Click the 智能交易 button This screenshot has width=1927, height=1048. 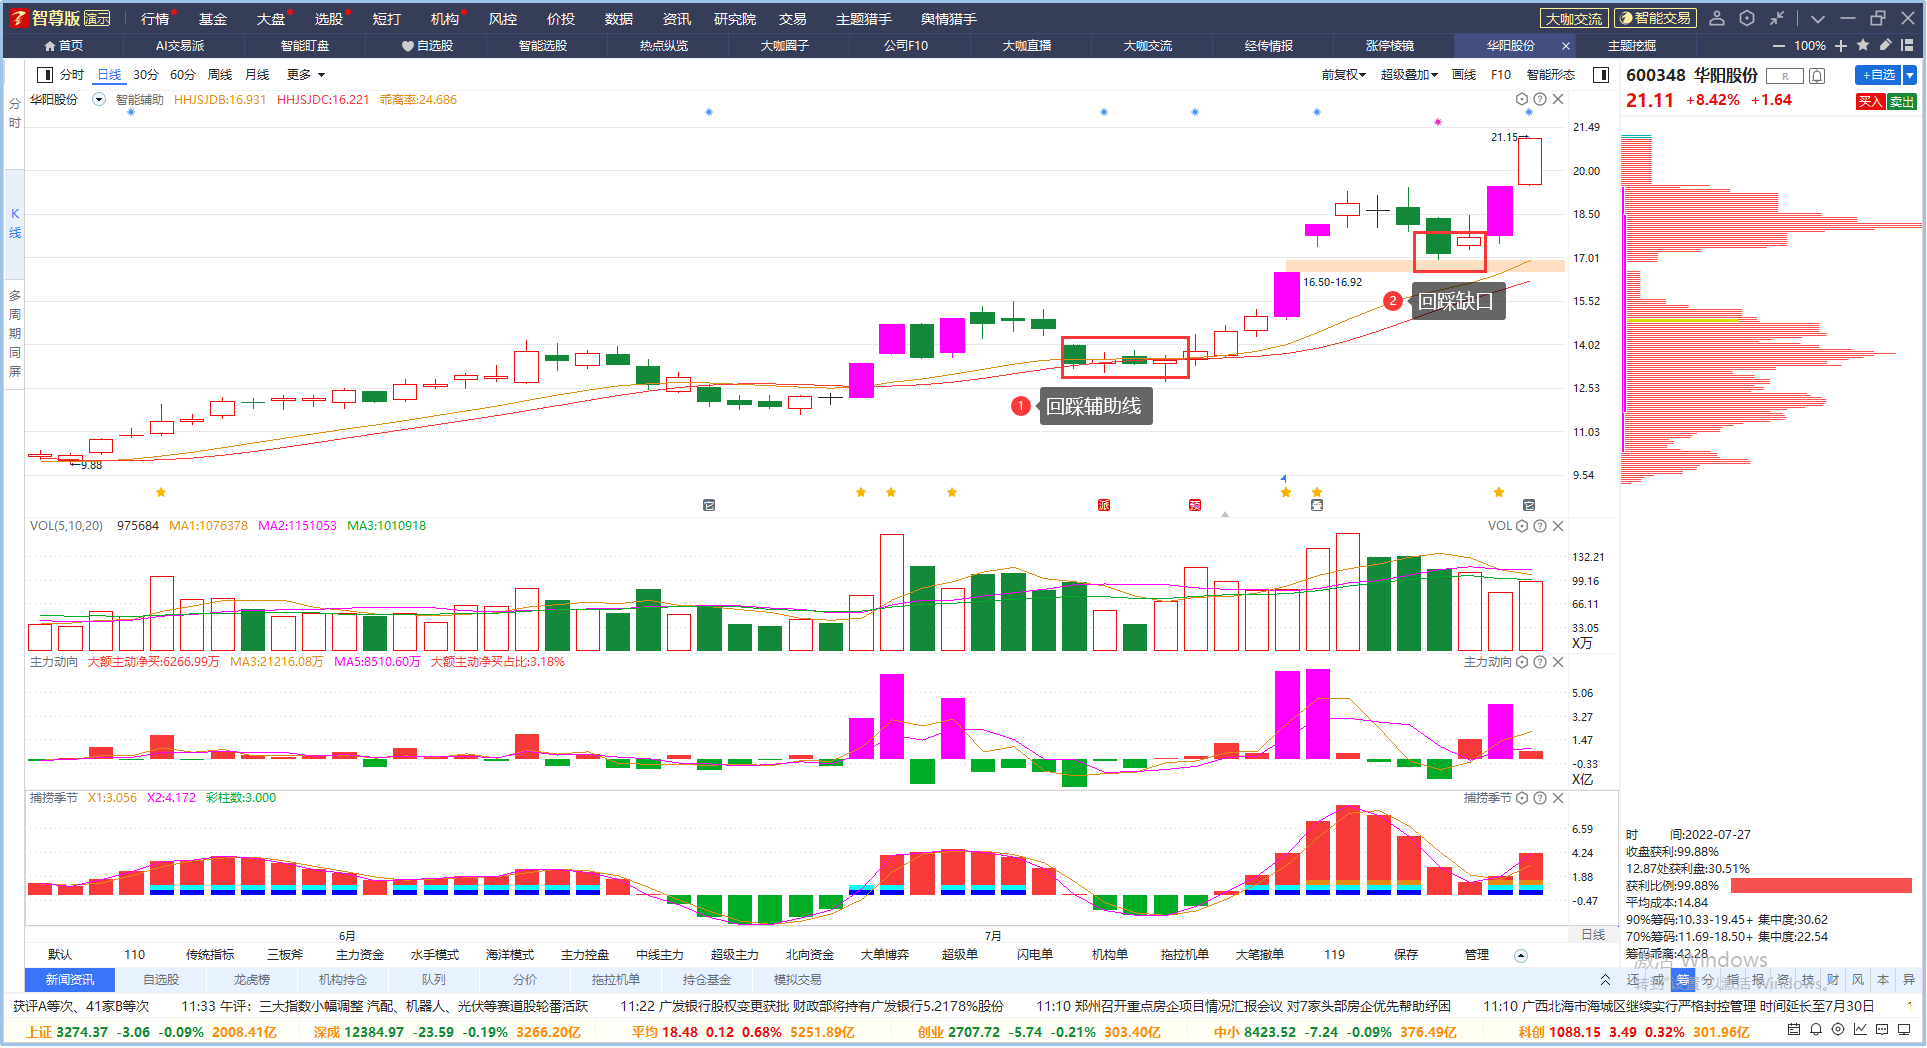[x=1655, y=18]
